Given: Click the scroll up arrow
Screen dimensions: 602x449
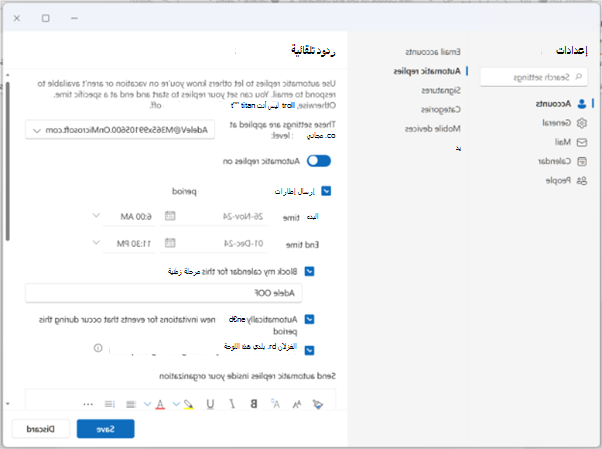Looking at the screenshot, I should 7,75.
